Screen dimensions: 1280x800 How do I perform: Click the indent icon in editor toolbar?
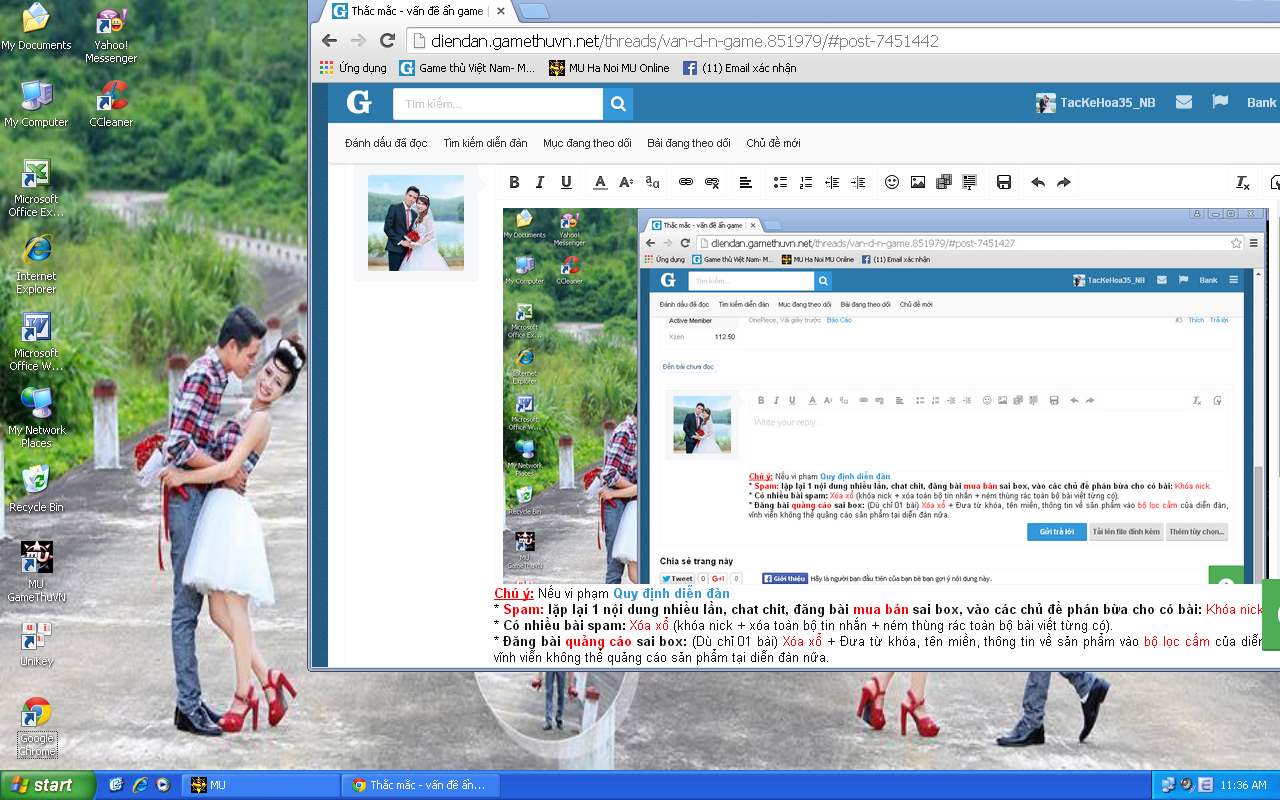(x=858, y=182)
